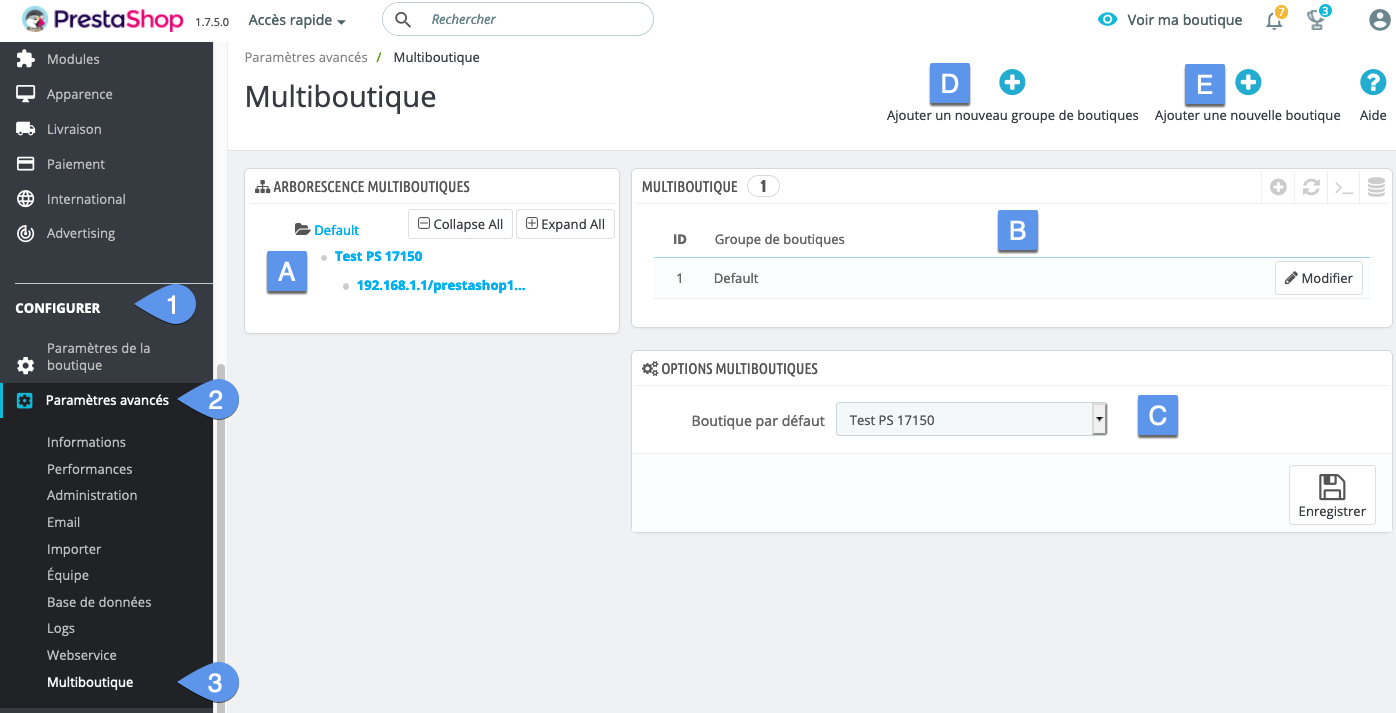Click the Paramètres avancés cog icon
Screen dimensions: 1396x713
pyautogui.click(x=26, y=400)
